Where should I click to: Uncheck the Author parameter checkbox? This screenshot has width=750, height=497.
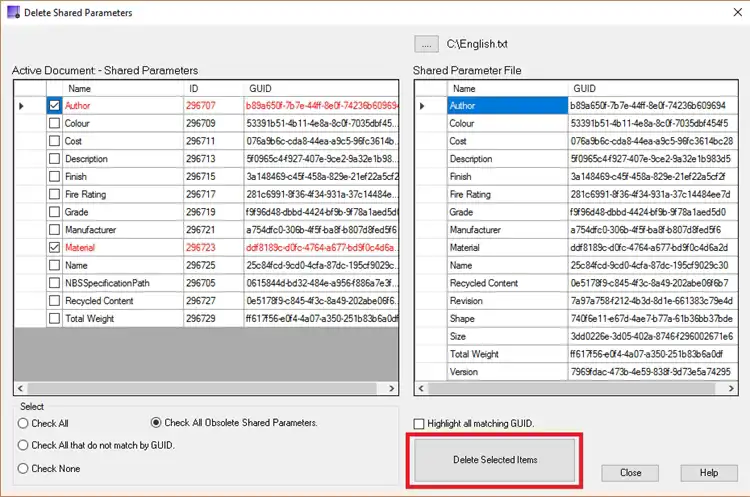(x=54, y=105)
